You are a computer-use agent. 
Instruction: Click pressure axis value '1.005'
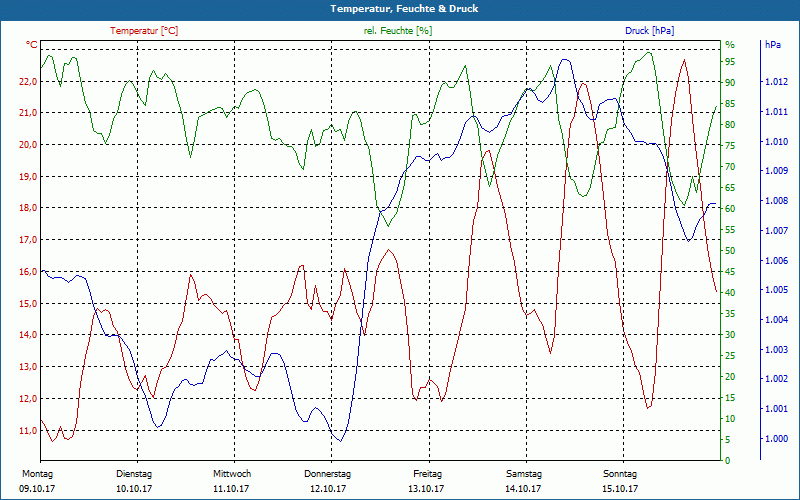point(777,290)
